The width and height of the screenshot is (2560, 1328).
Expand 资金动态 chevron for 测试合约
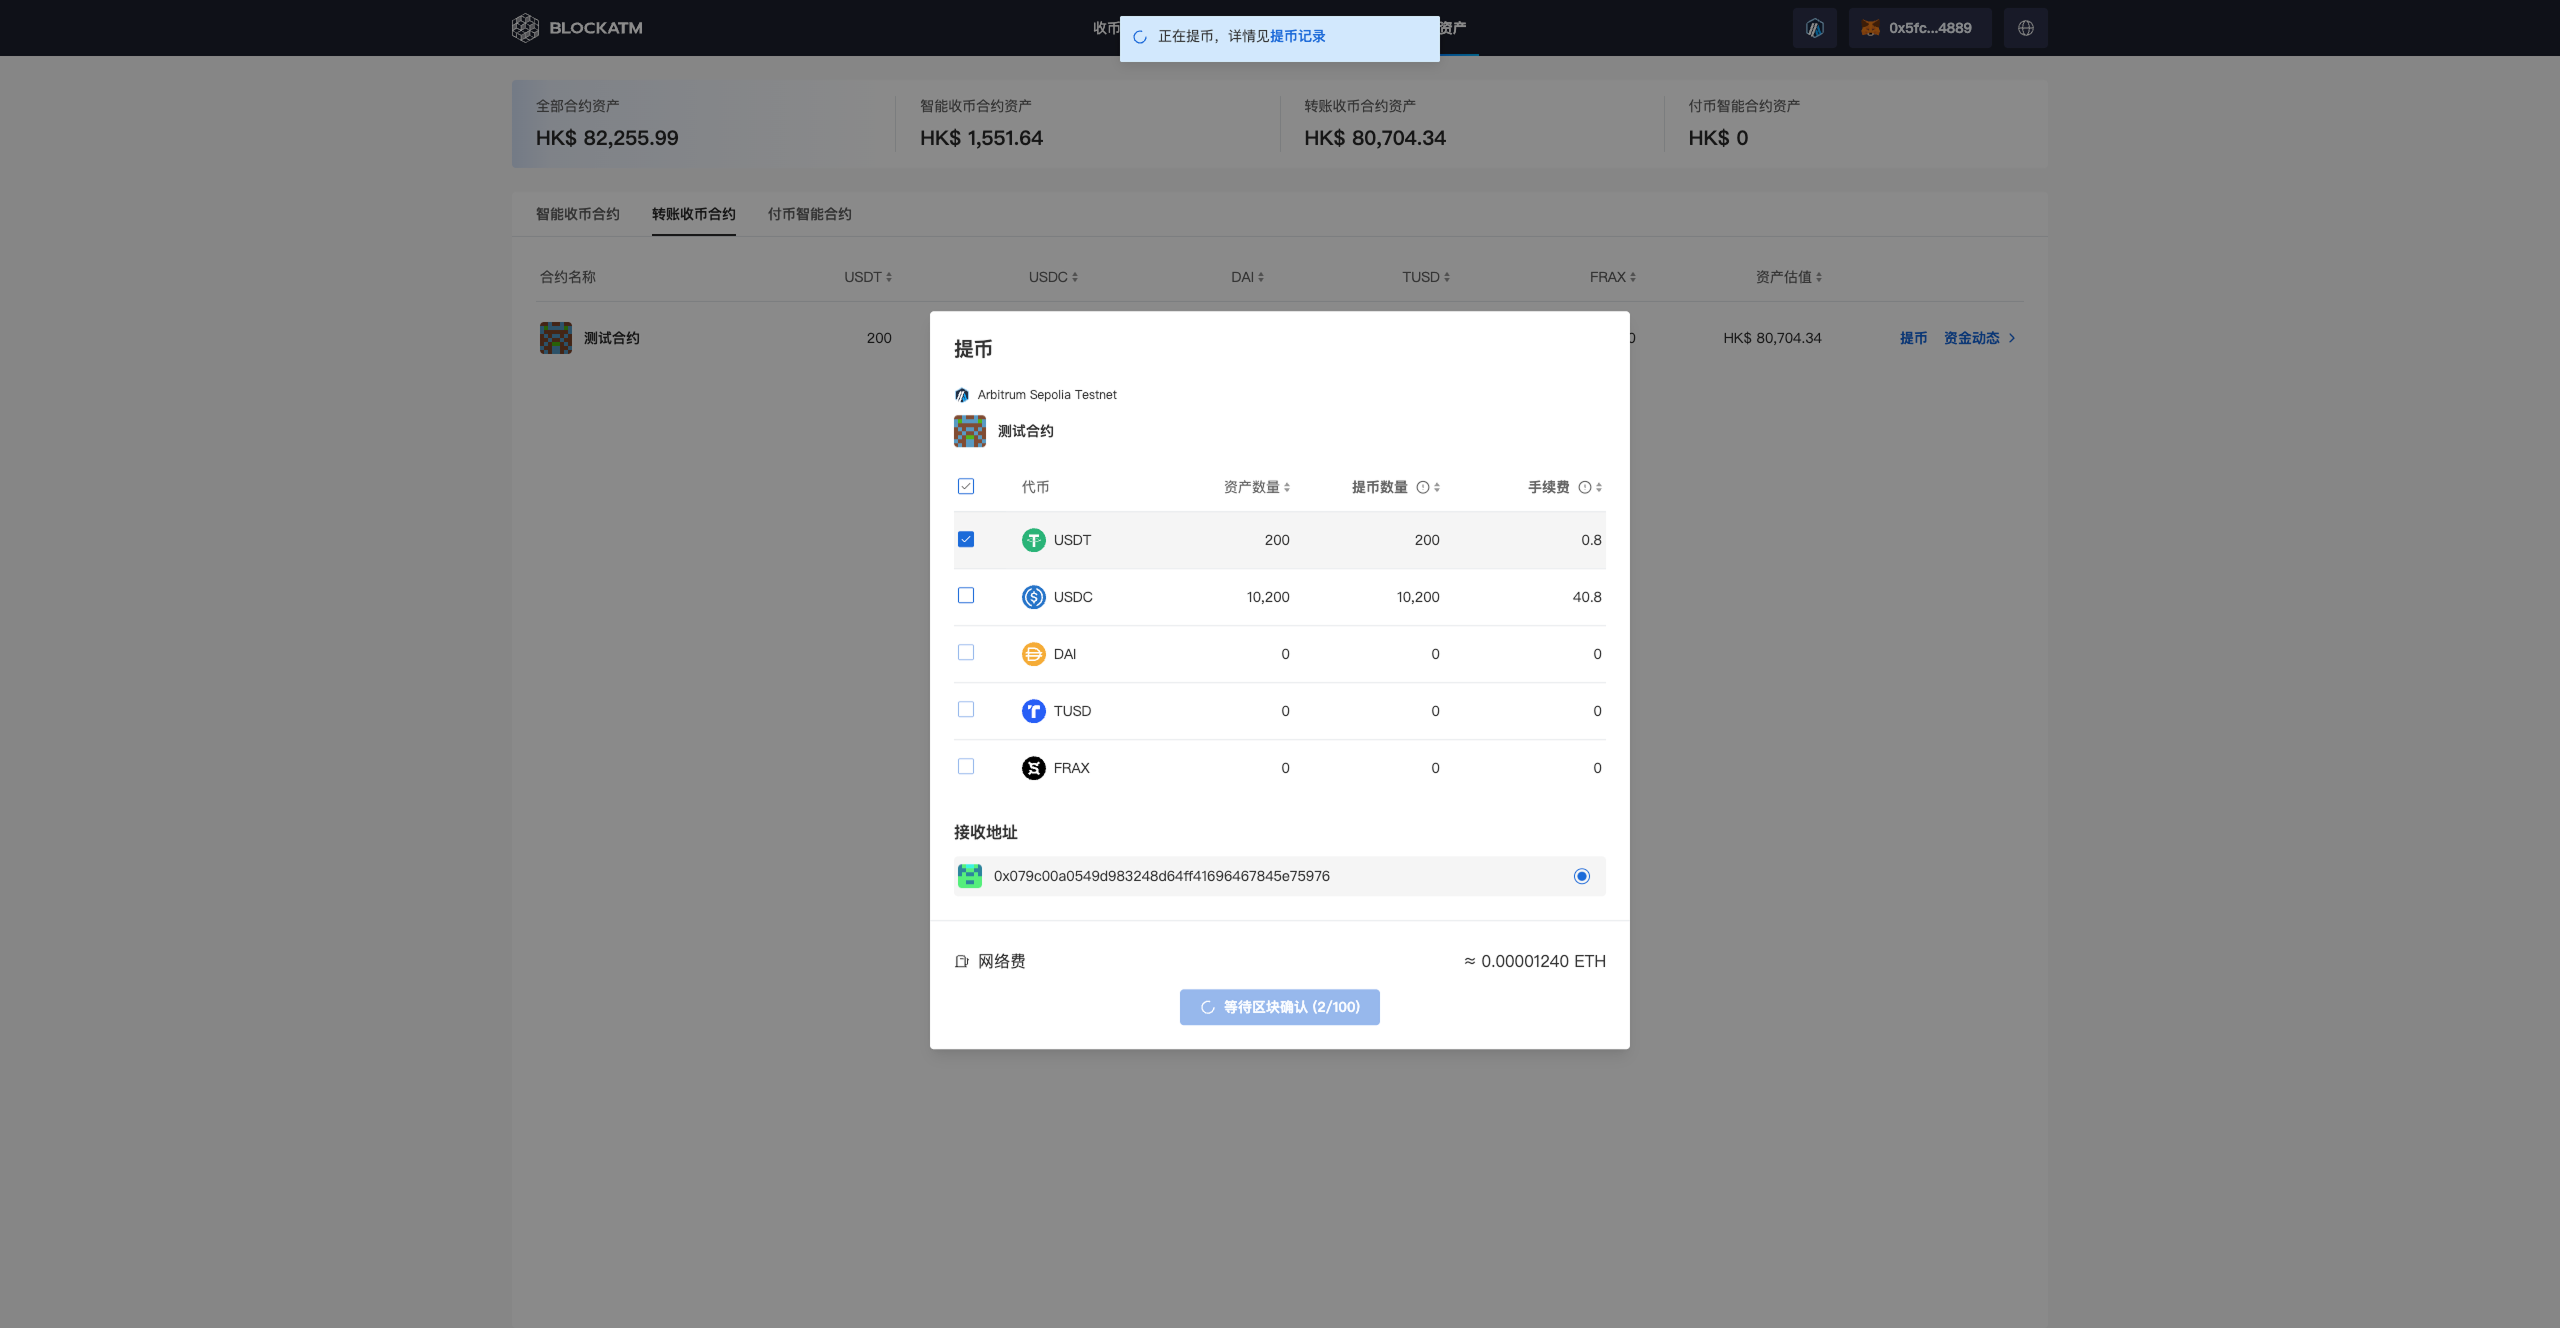click(x=2012, y=338)
